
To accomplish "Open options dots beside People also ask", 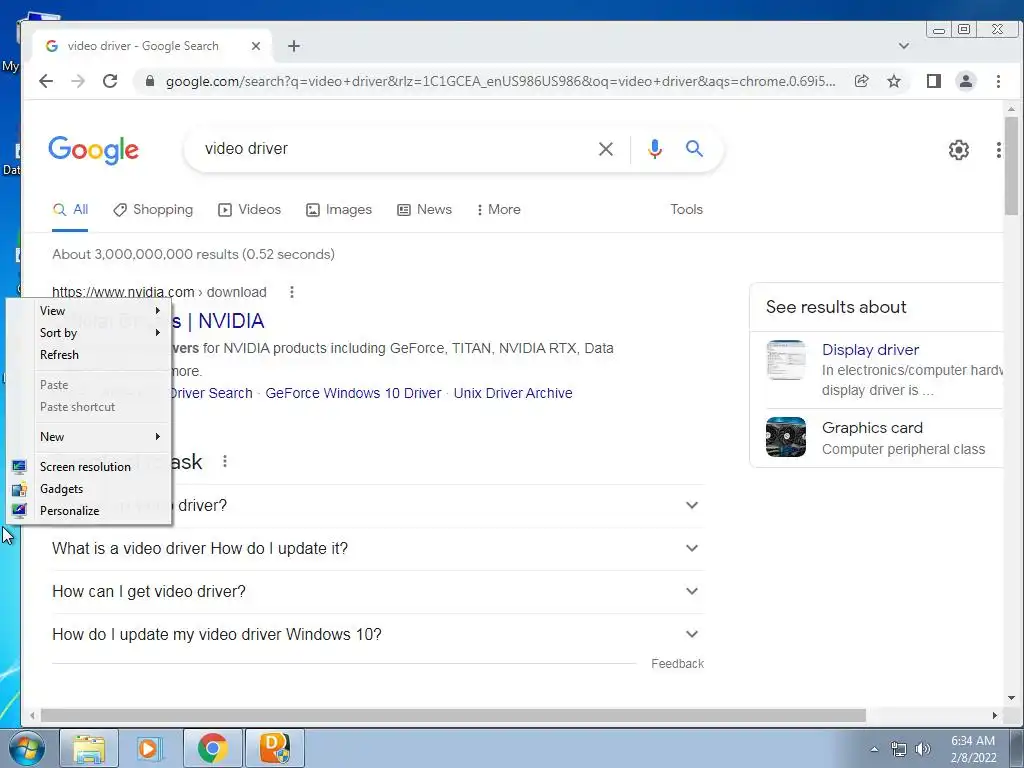I will click(x=225, y=462).
